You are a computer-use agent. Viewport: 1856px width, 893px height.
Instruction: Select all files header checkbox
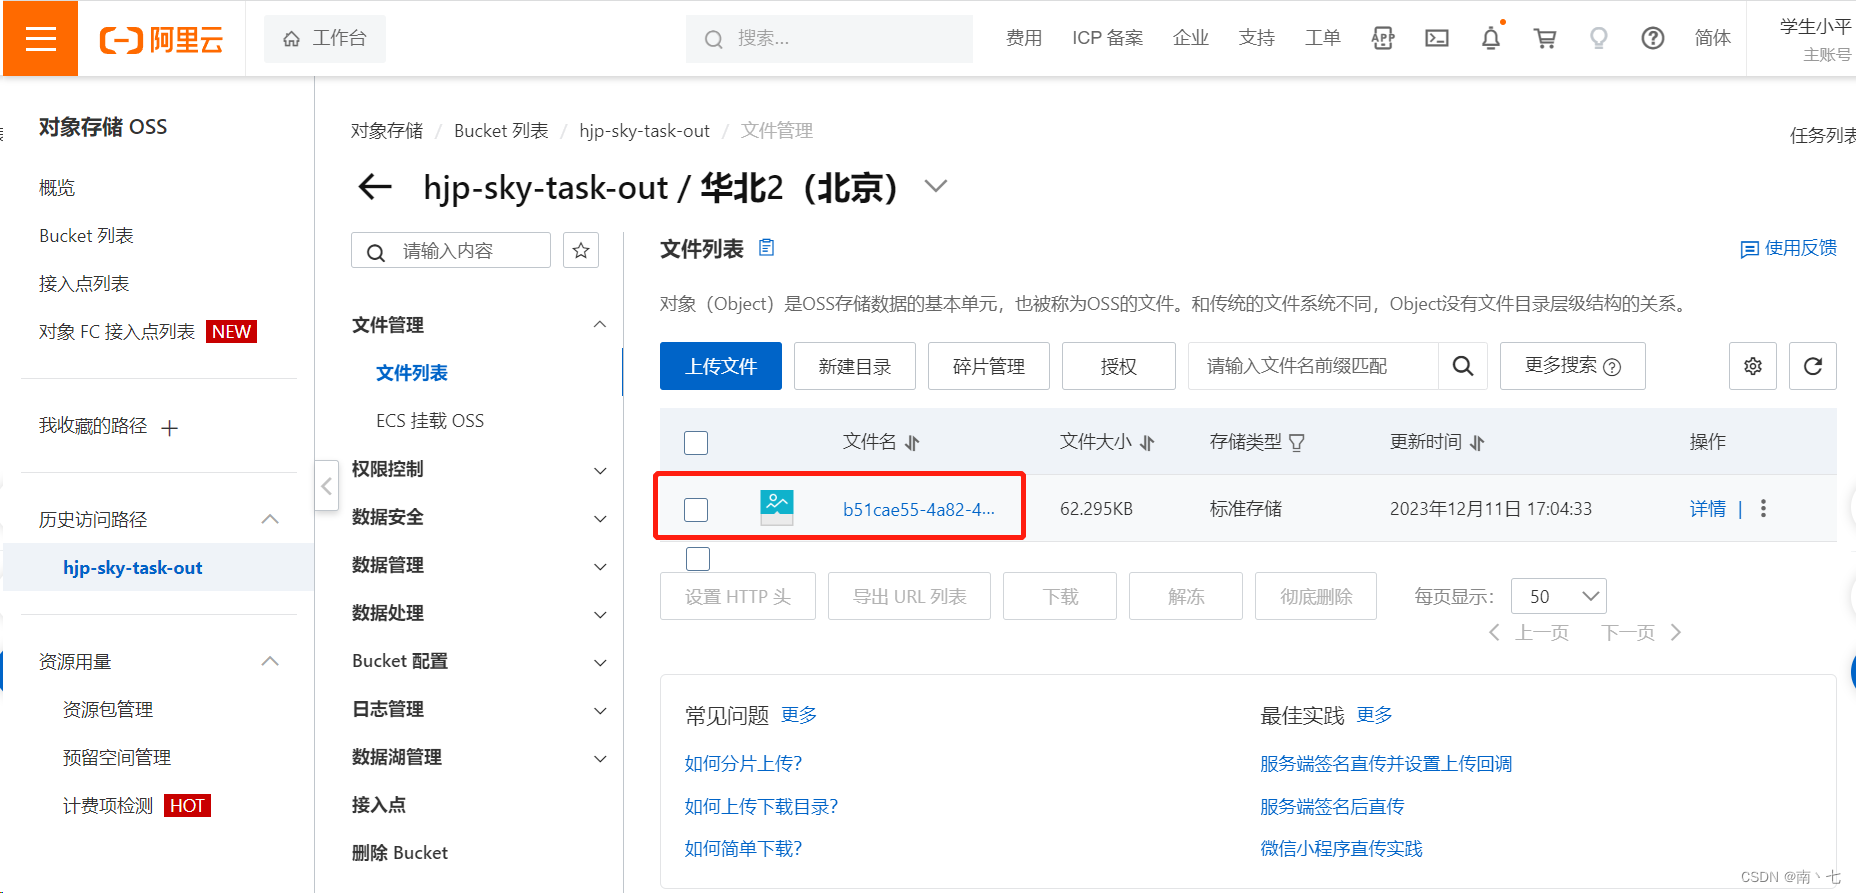[696, 442]
